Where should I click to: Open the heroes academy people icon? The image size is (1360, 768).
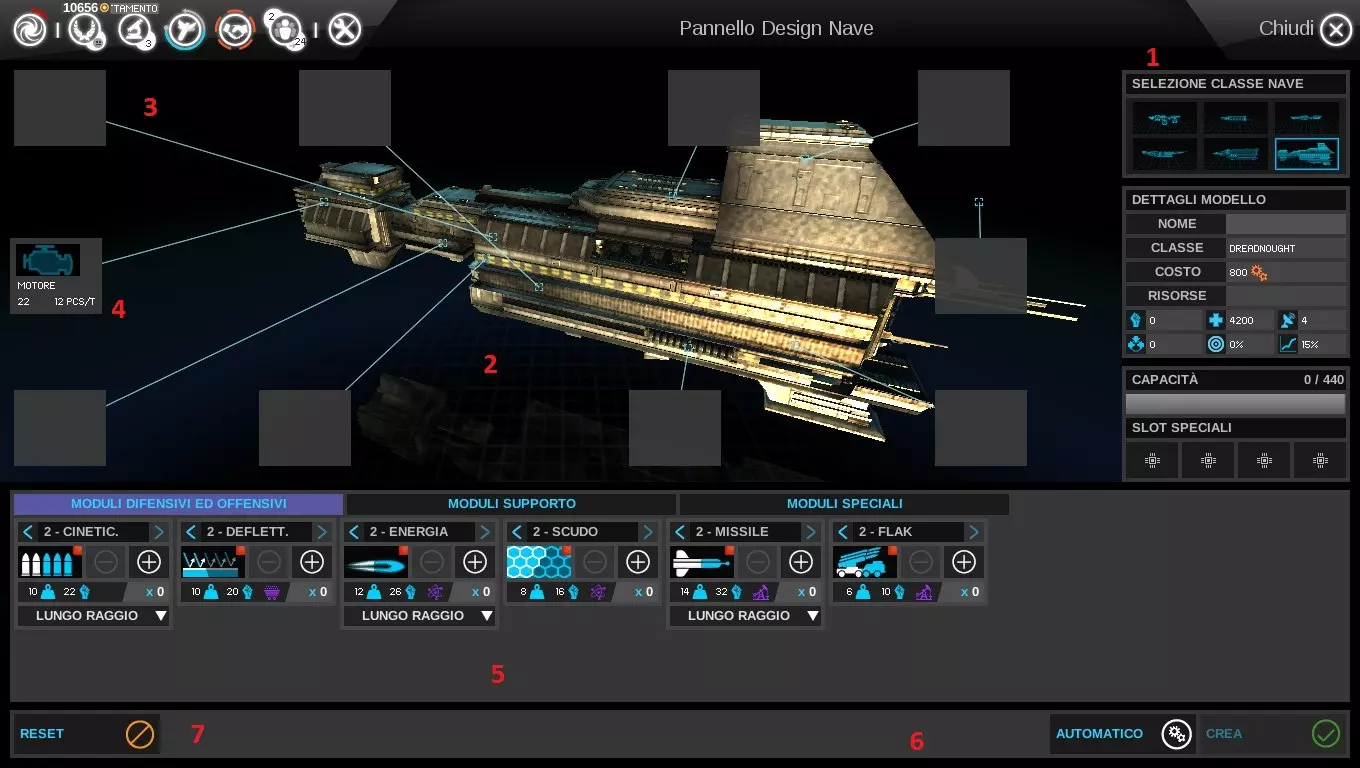pos(286,29)
